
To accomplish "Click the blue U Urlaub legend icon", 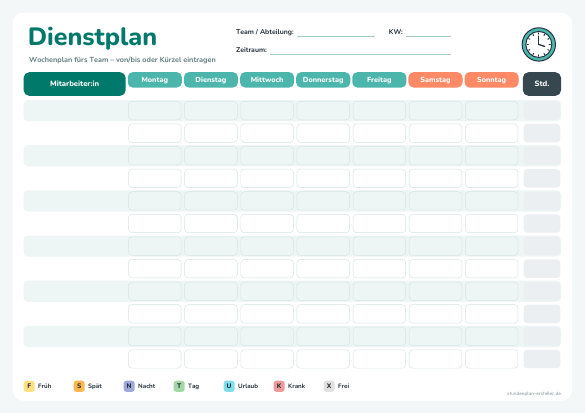I will 229,386.
